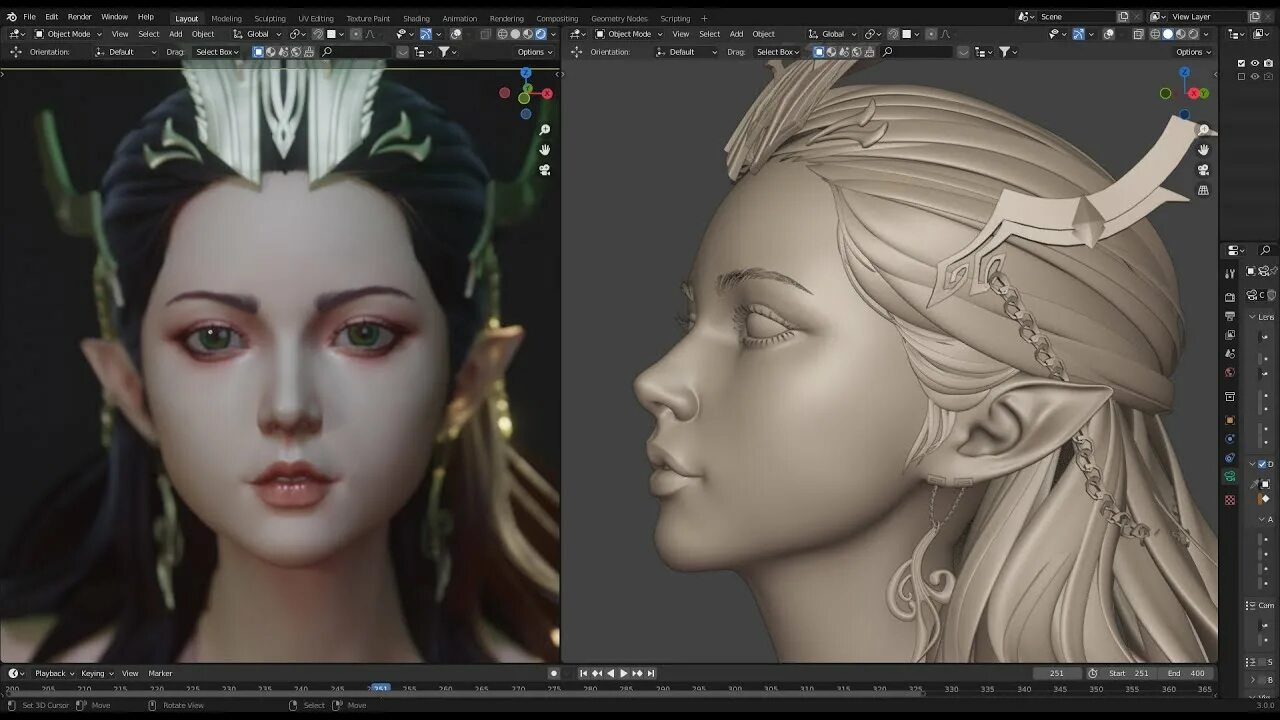Open the Playback dropdown in timeline
Image resolution: width=1280 pixels, height=720 pixels.
click(x=53, y=674)
